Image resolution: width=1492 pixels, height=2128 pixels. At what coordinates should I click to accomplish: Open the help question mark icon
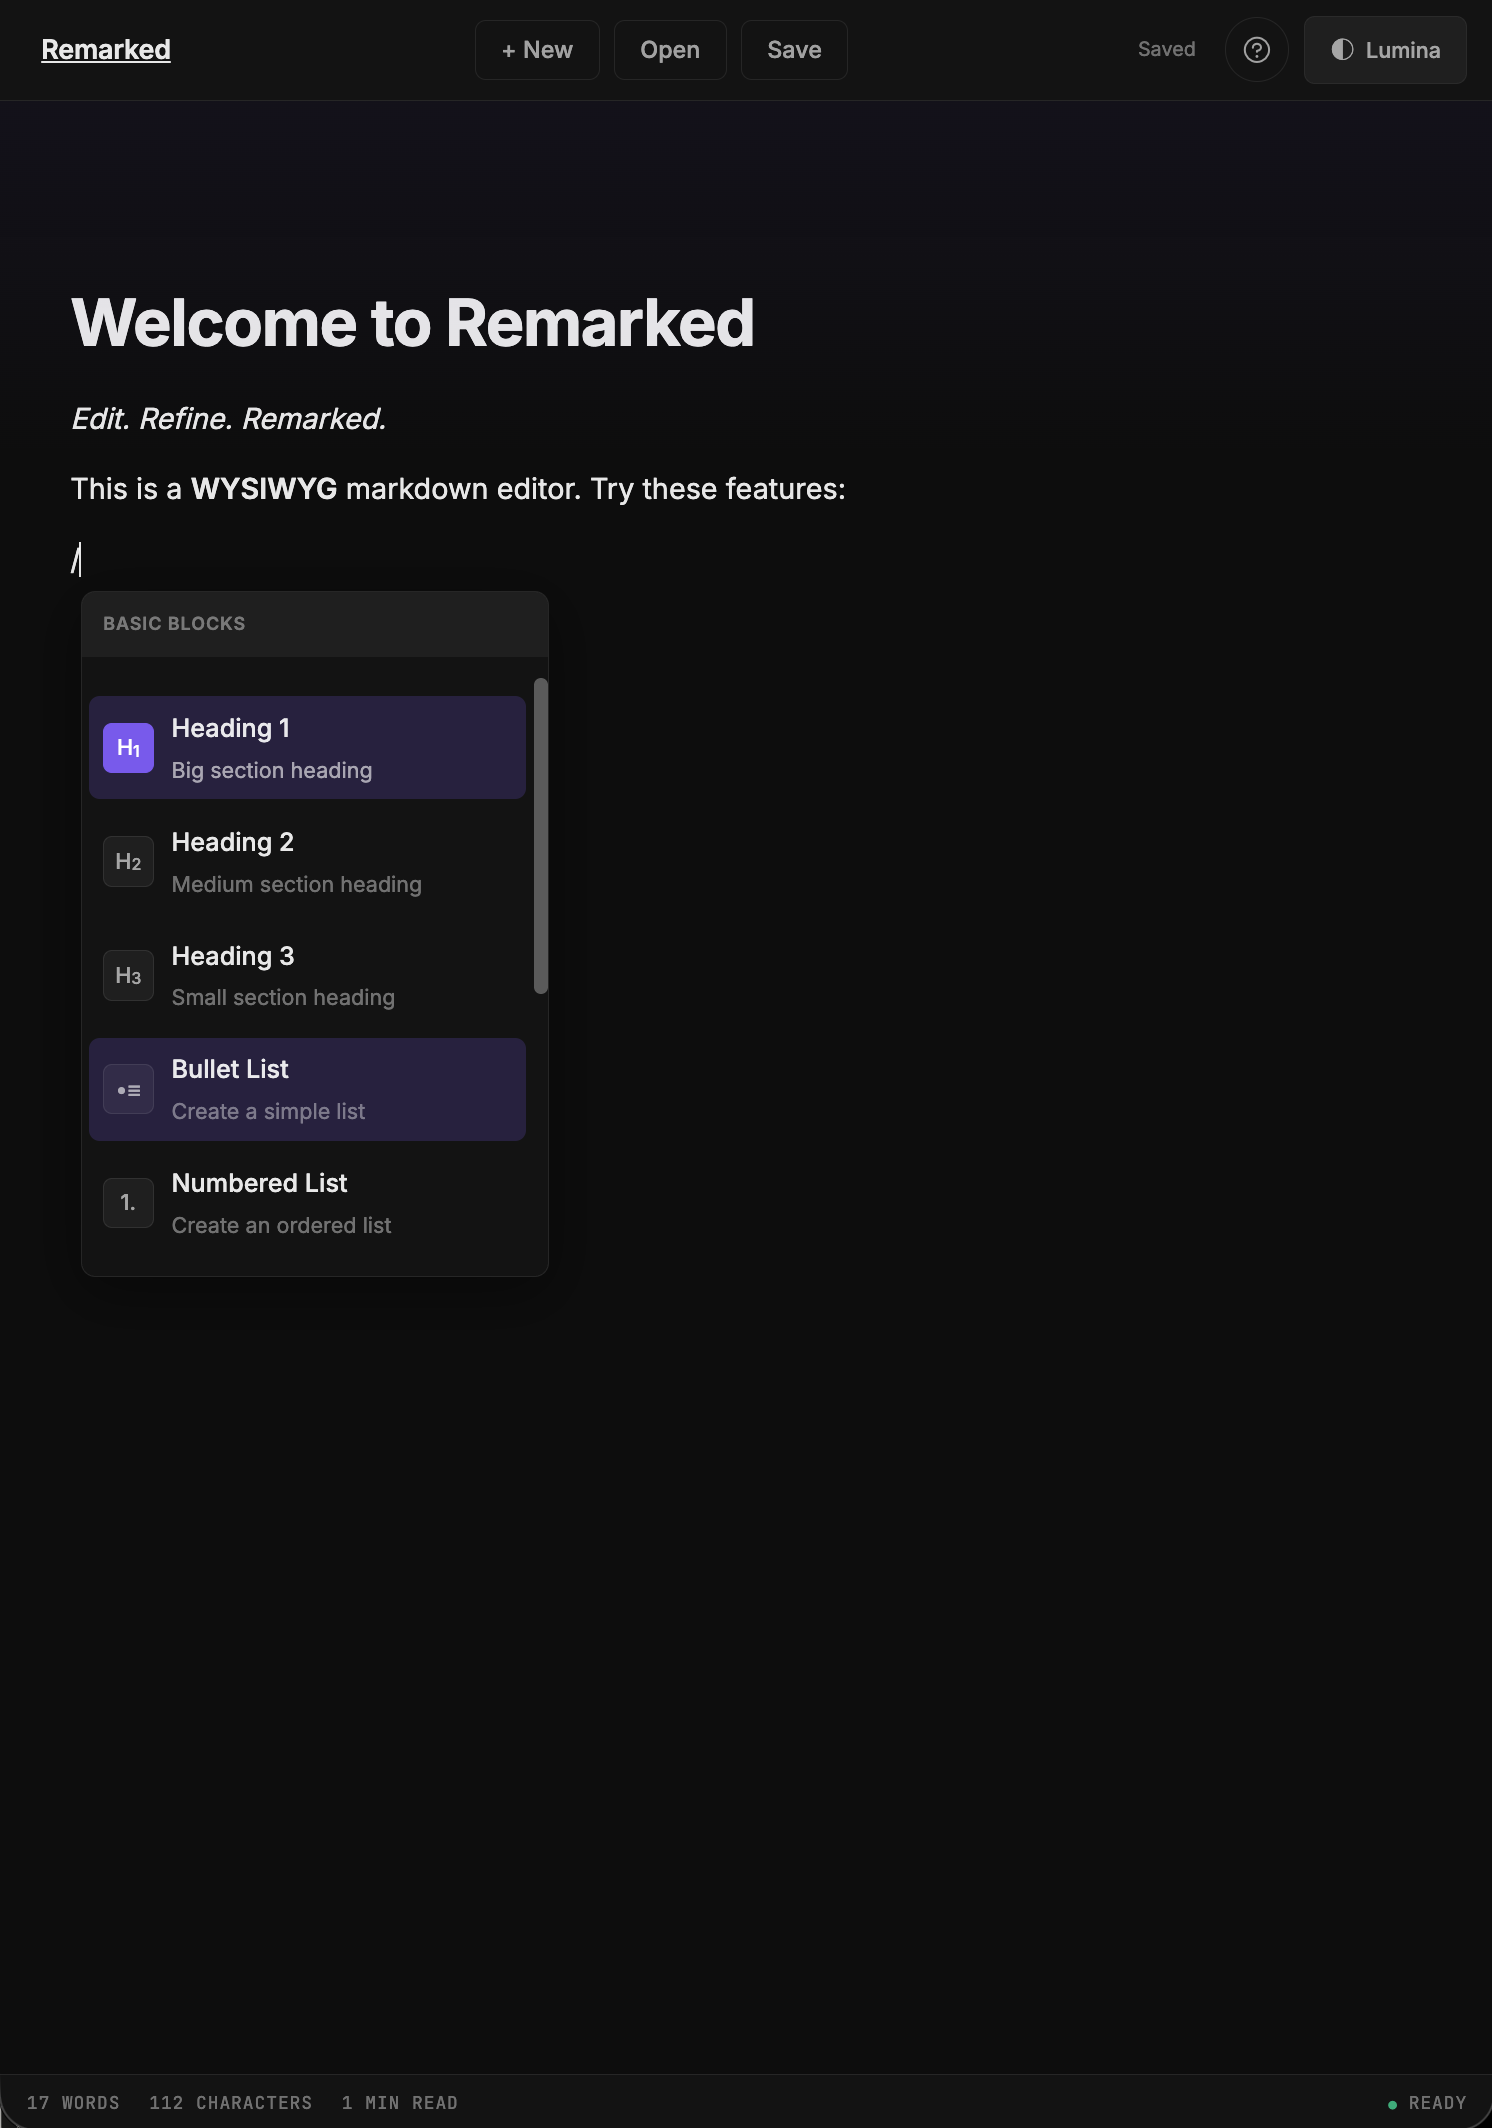[x=1256, y=50]
